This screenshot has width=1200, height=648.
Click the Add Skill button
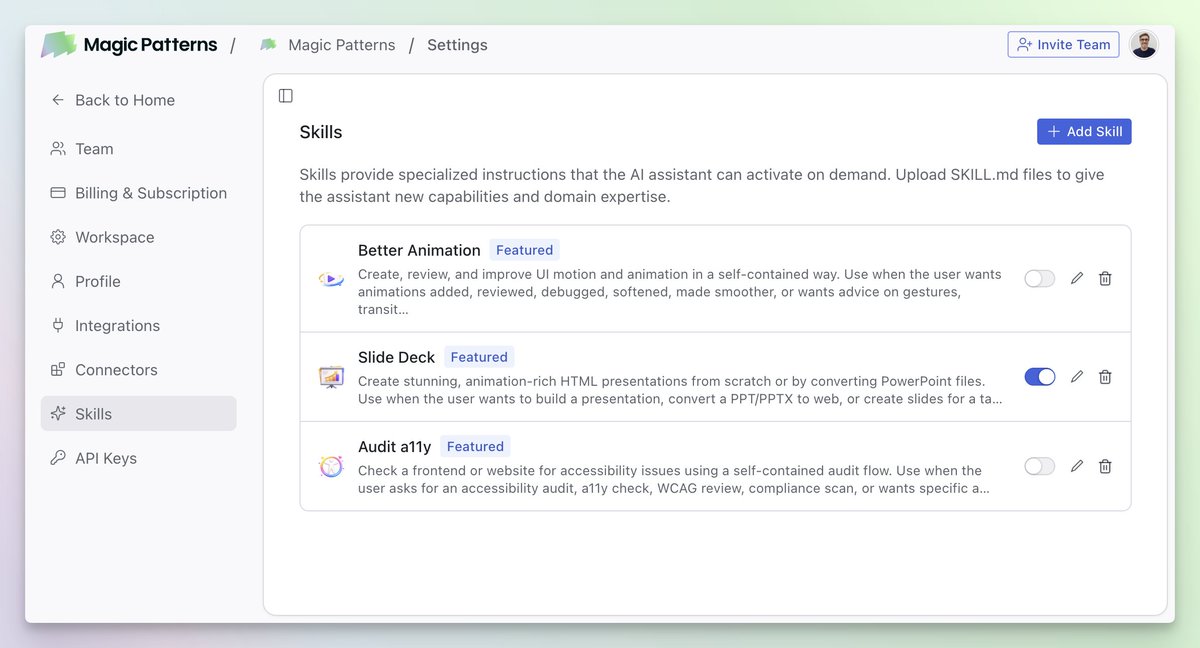pos(1084,131)
